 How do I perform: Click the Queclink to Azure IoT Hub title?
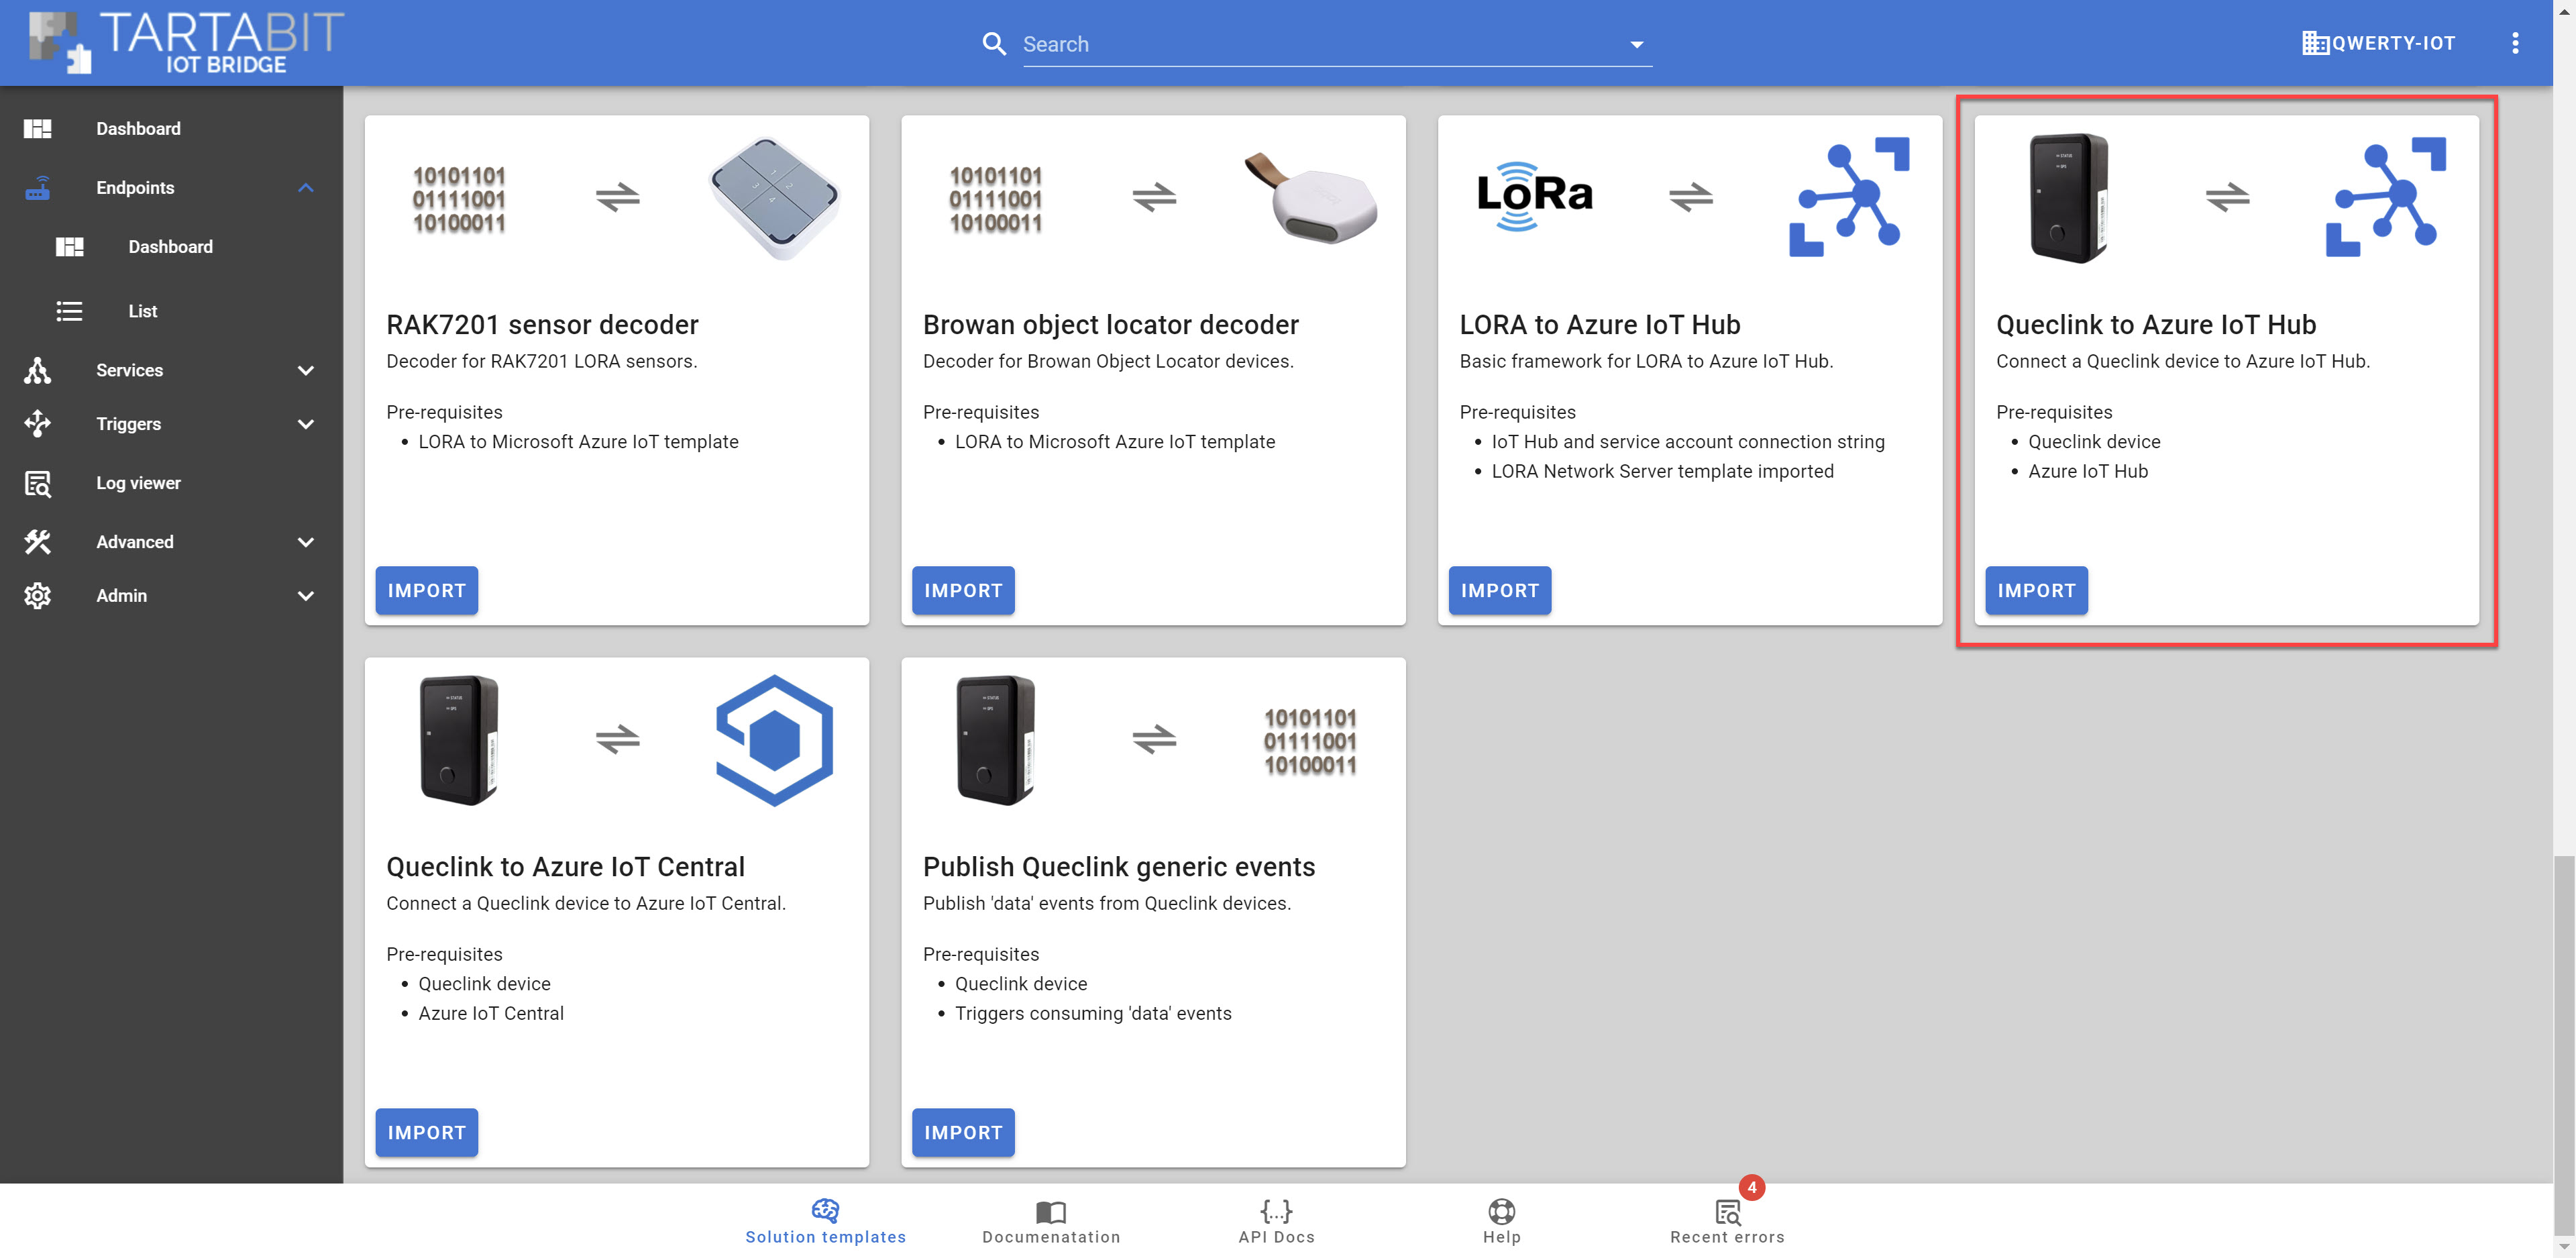pos(2156,325)
